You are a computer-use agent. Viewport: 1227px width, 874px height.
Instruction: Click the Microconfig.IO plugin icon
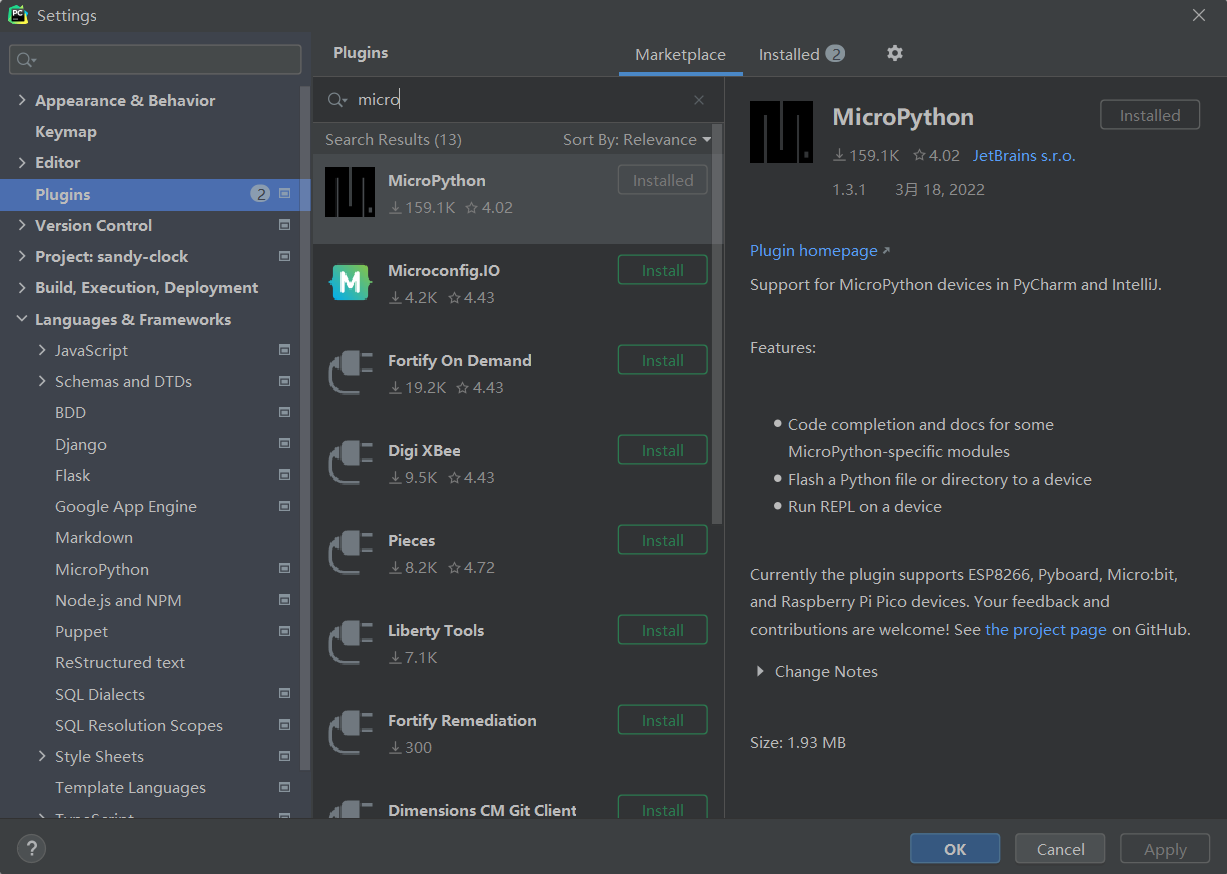(x=350, y=283)
